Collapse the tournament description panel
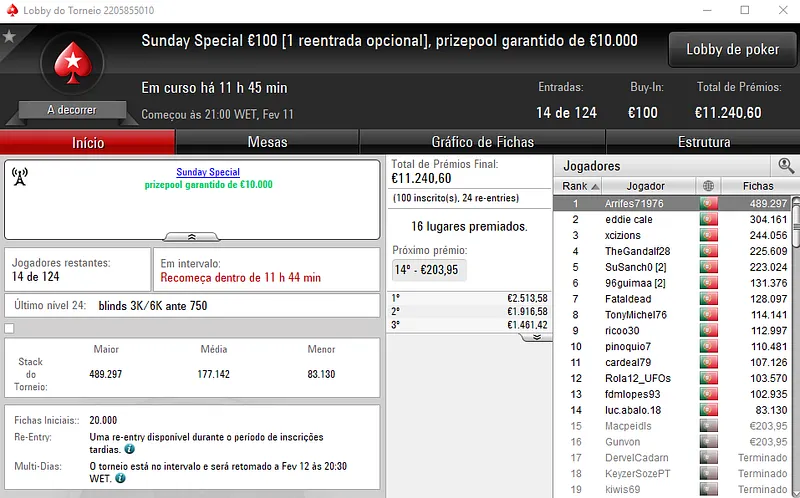 (190, 237)
